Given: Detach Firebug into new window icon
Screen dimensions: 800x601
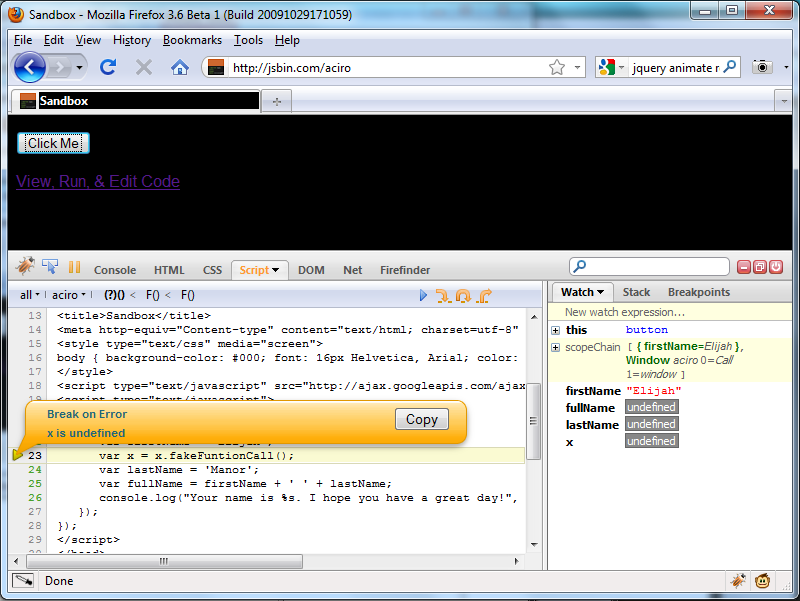Looking at the screenshot, I should pyautogui.click(x=760, y=267).
